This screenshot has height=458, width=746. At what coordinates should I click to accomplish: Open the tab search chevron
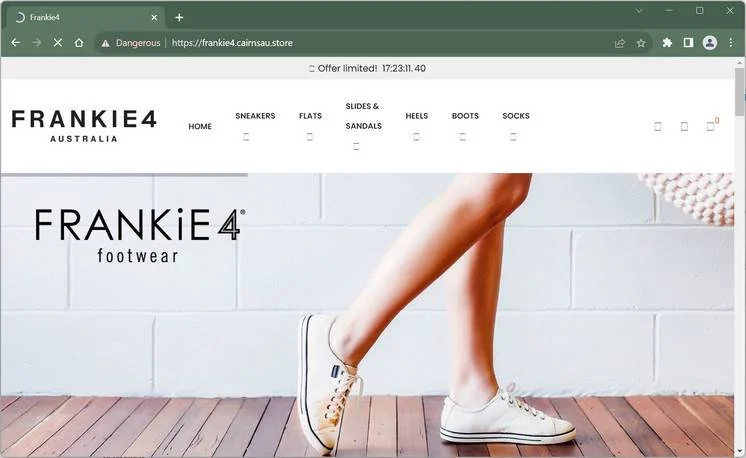[x=639, y=10]
